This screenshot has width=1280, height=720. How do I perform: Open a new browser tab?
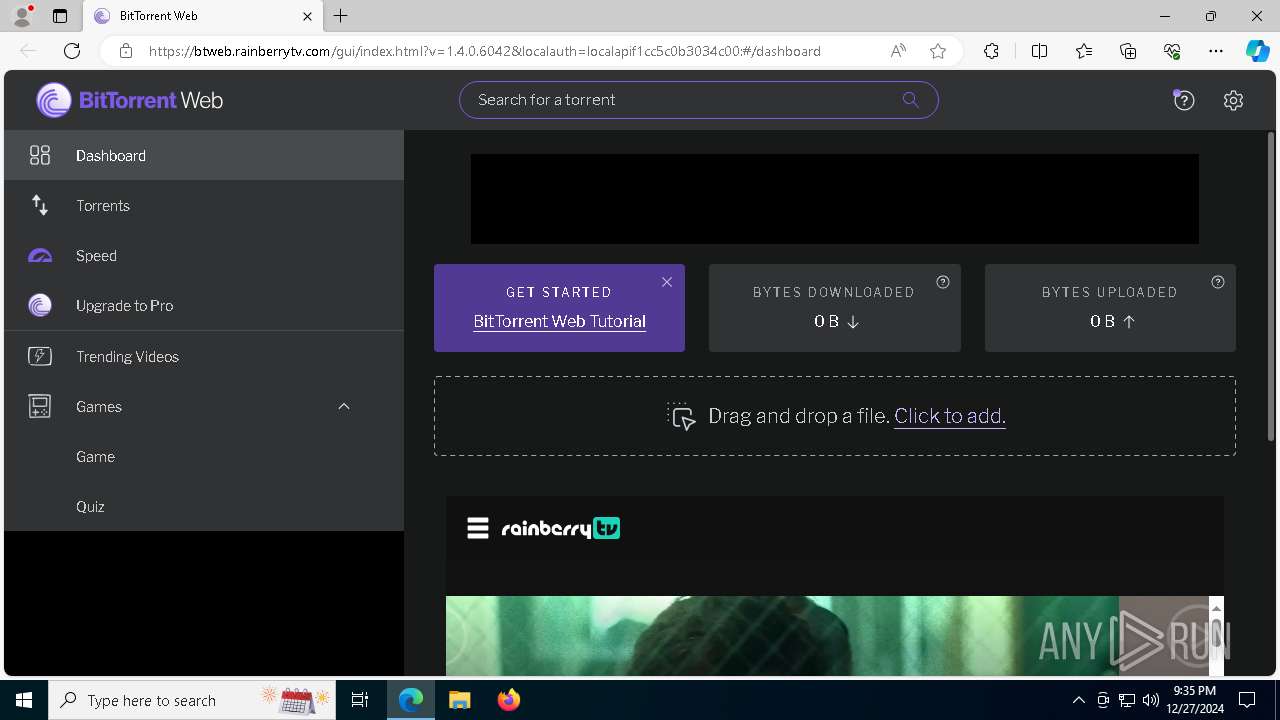[x=341, y=16]
